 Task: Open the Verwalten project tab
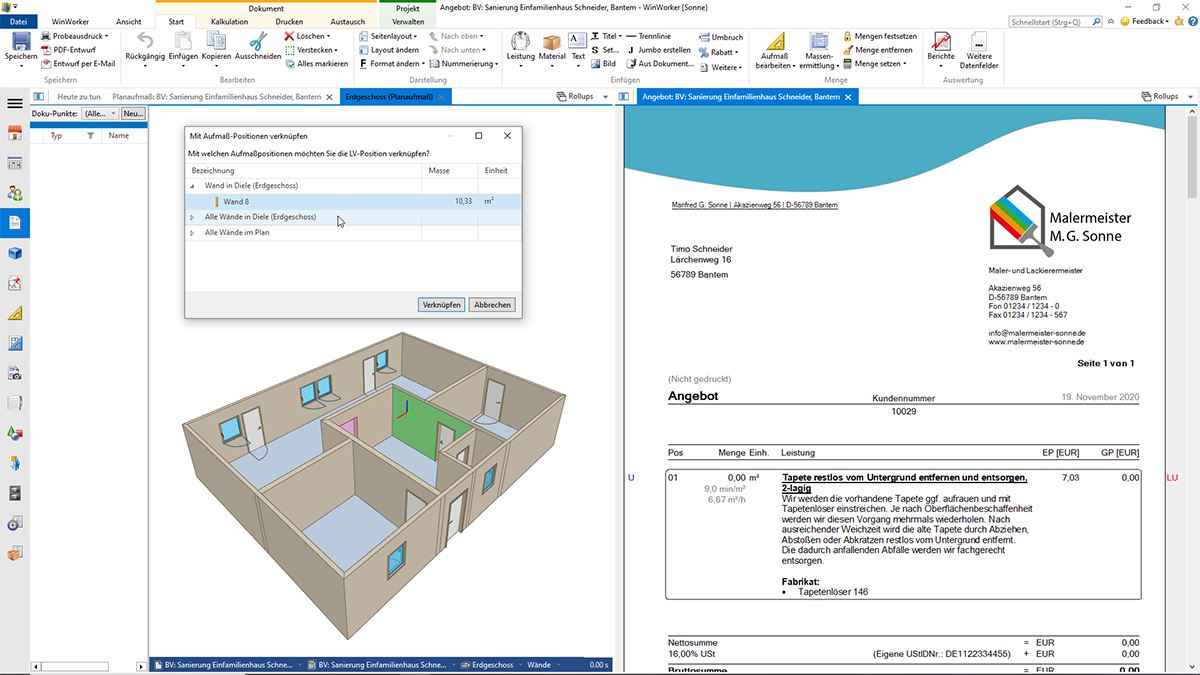tap(407, 21)
